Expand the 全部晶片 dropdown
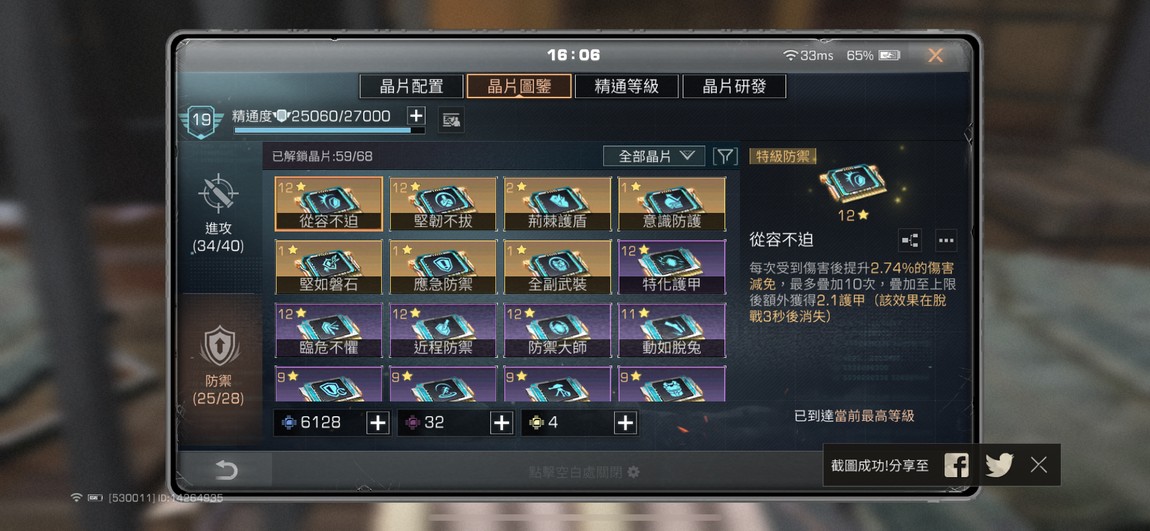The image size is (1150, 531). [654, 156]
